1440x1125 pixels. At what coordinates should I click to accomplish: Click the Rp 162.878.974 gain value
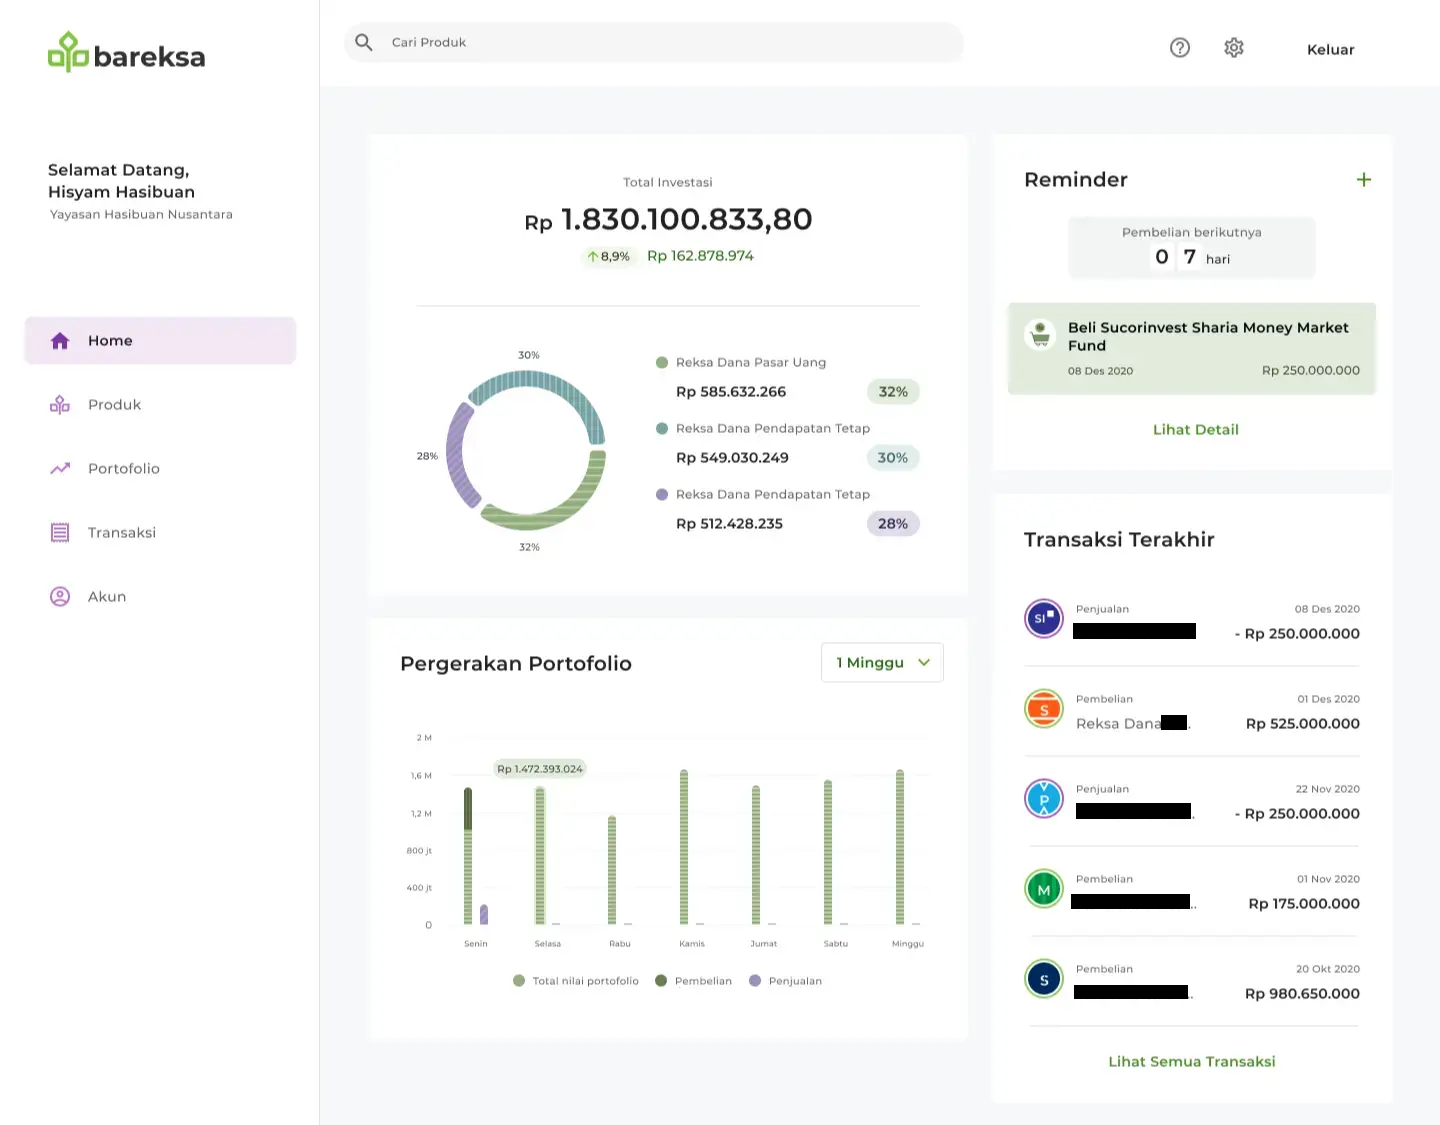pyautogui.click(x=700, y=256)
